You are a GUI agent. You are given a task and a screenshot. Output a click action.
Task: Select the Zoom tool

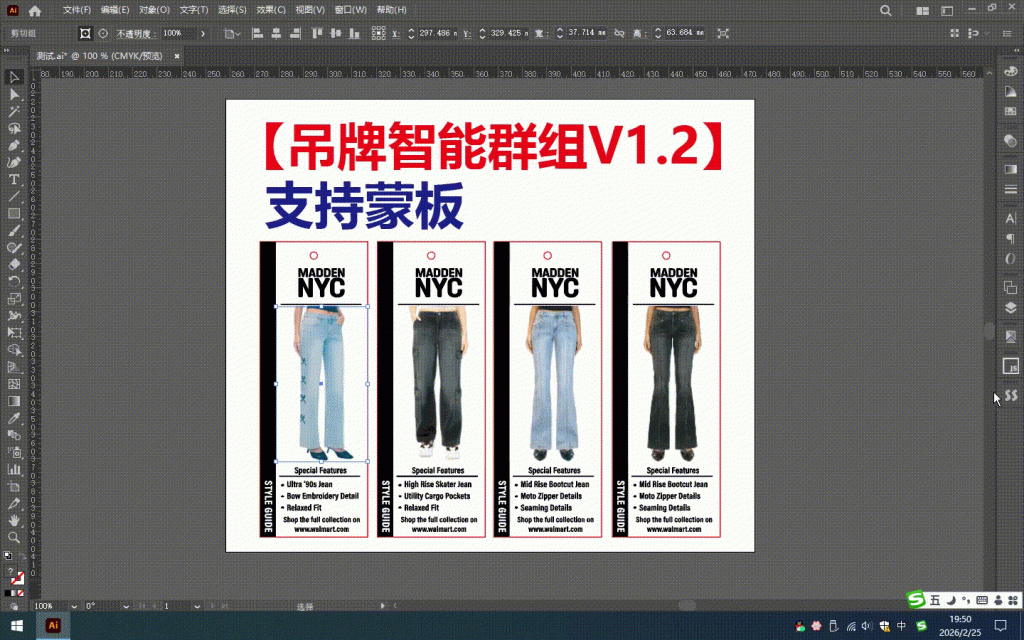14,537
